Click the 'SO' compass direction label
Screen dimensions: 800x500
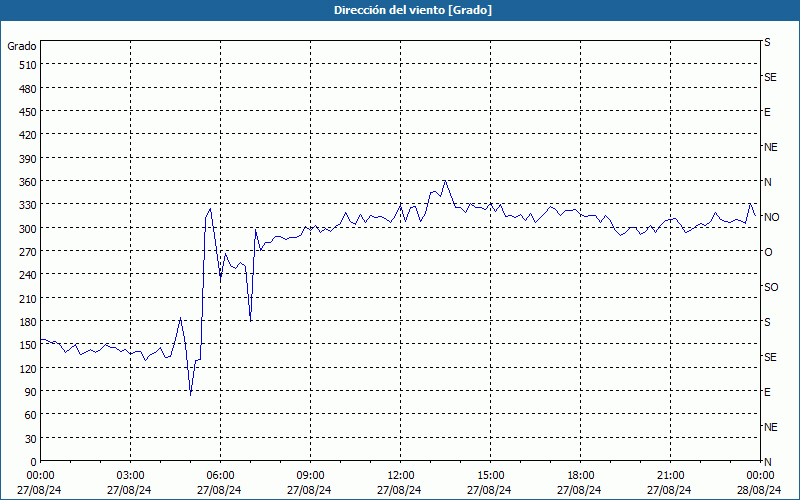coord(771,287)
